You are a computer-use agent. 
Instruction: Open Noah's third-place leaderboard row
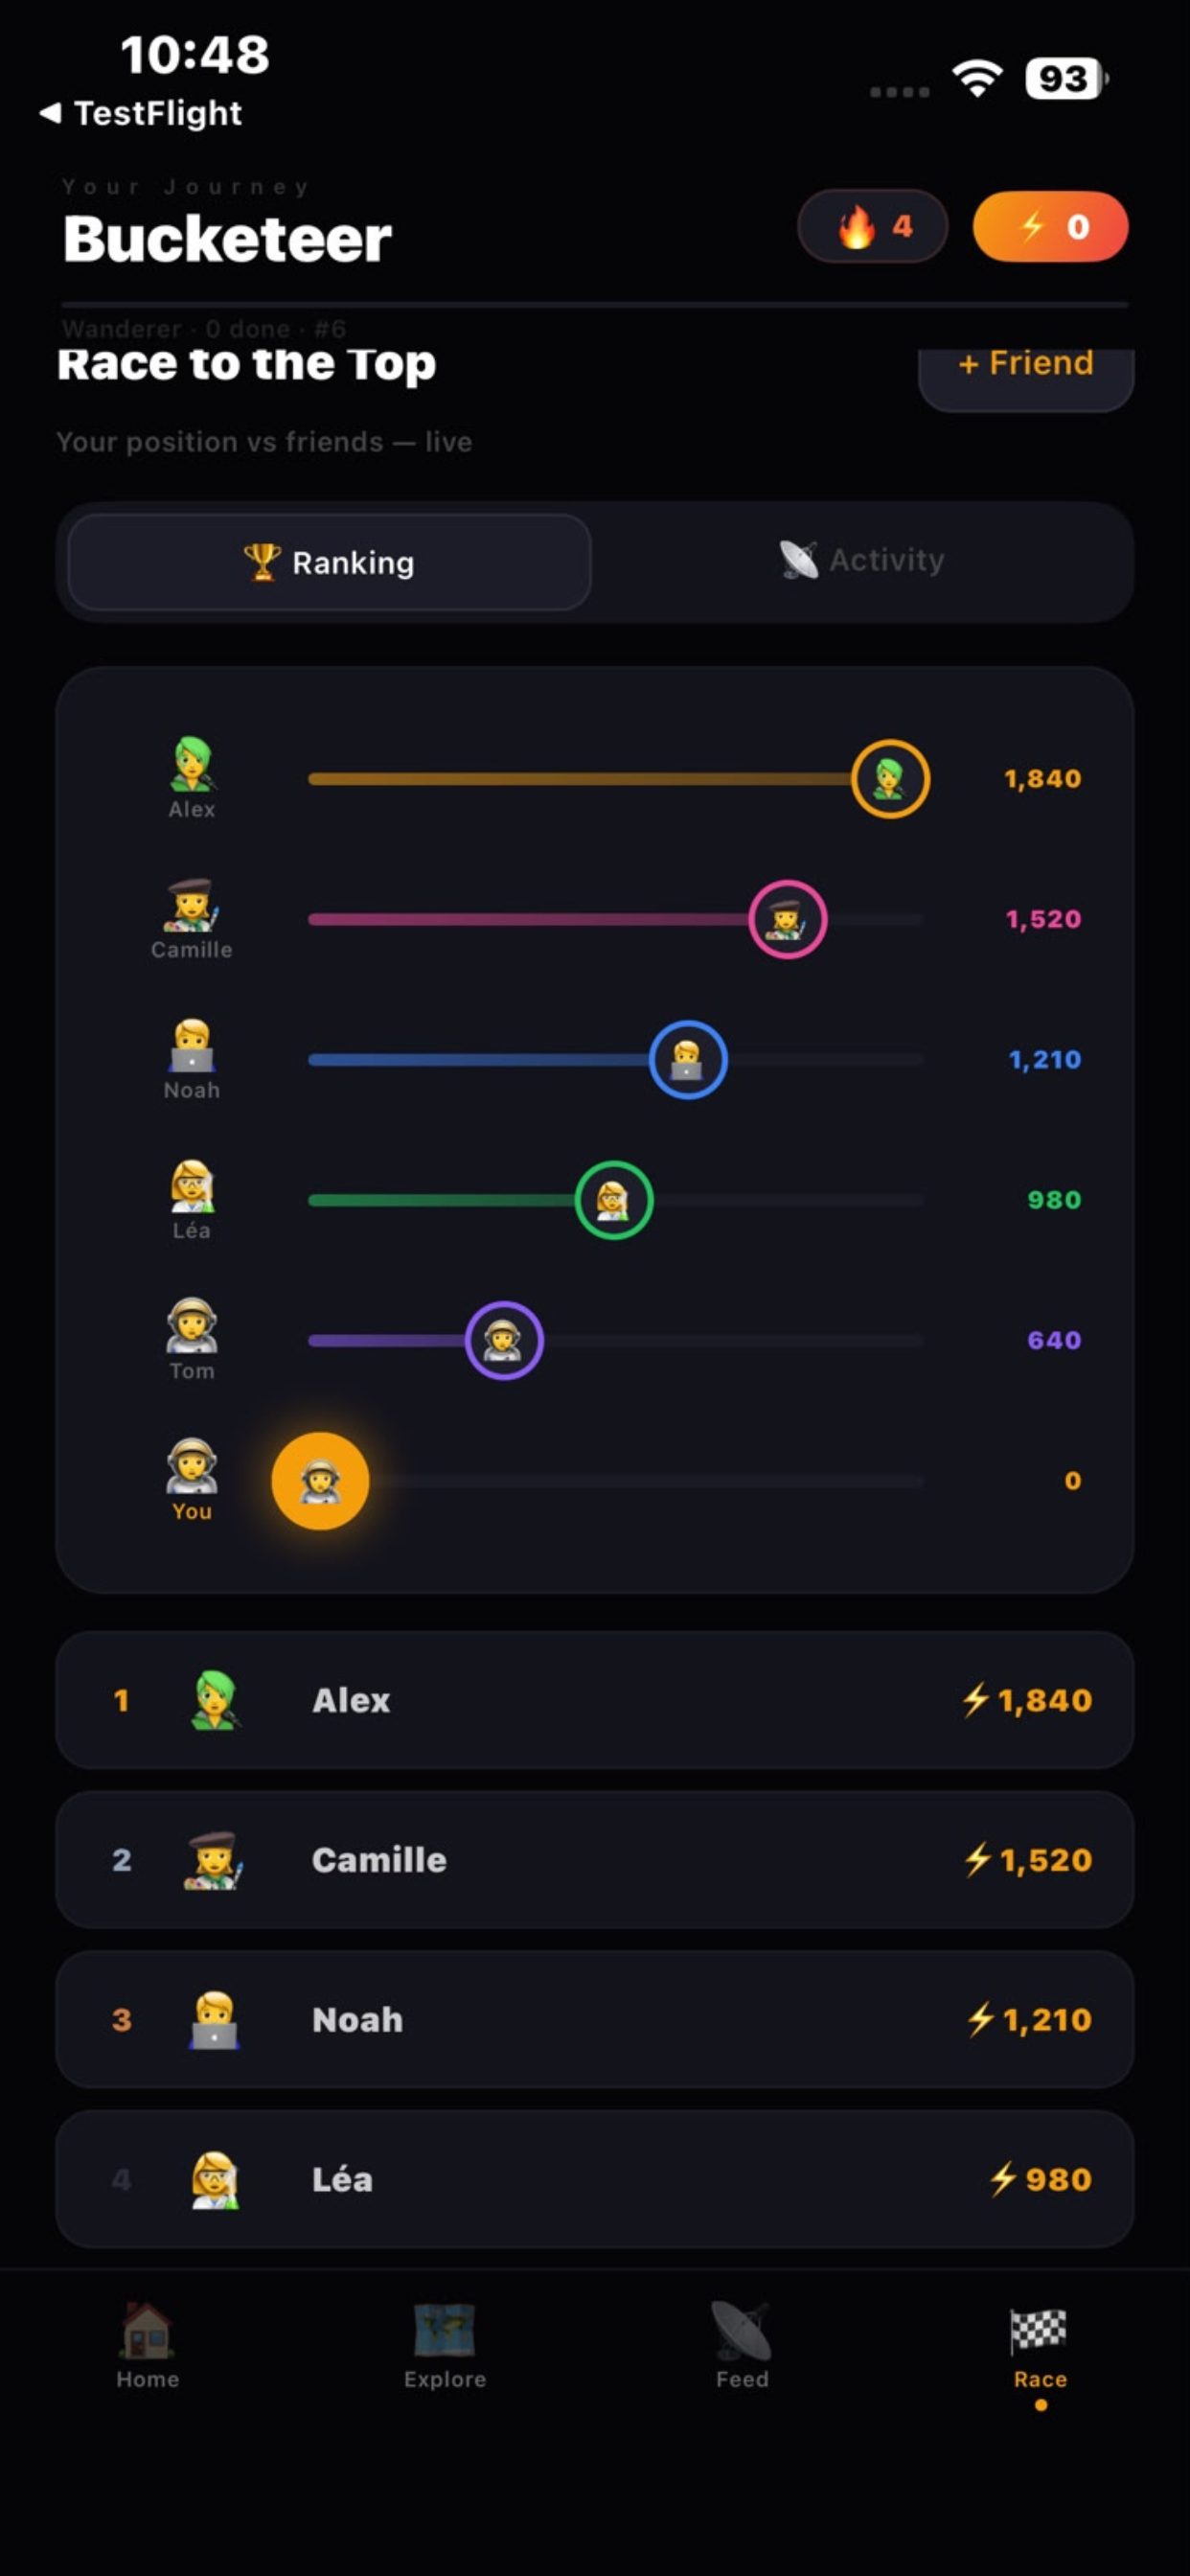click(595, 2020)
